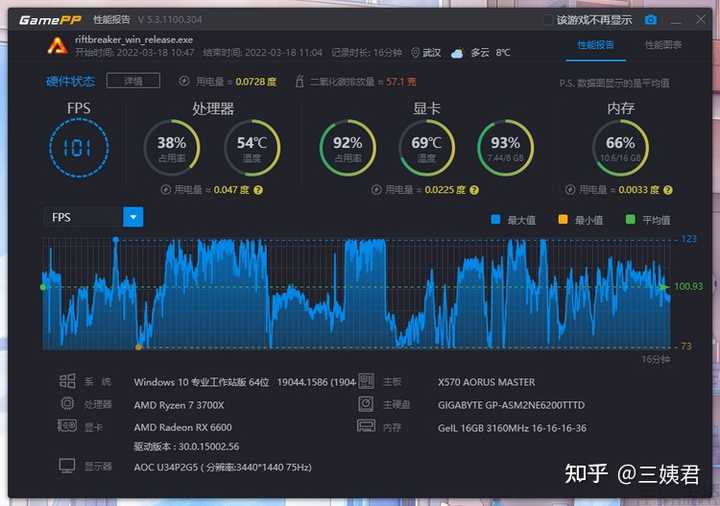This screenshot has height=506, width=720.
Task: Click the graphics card icon in specs list
Action: (x=67, y=426)
